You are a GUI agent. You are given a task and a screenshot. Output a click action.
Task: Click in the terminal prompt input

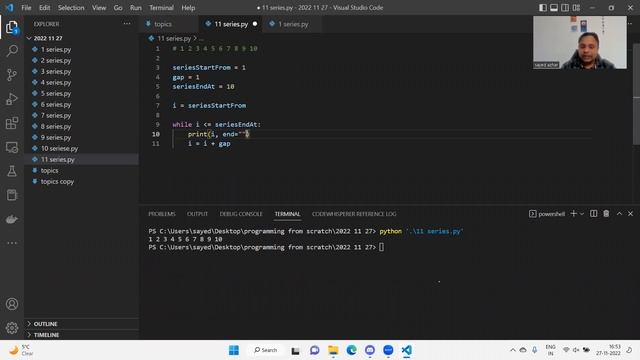[381, 247]
